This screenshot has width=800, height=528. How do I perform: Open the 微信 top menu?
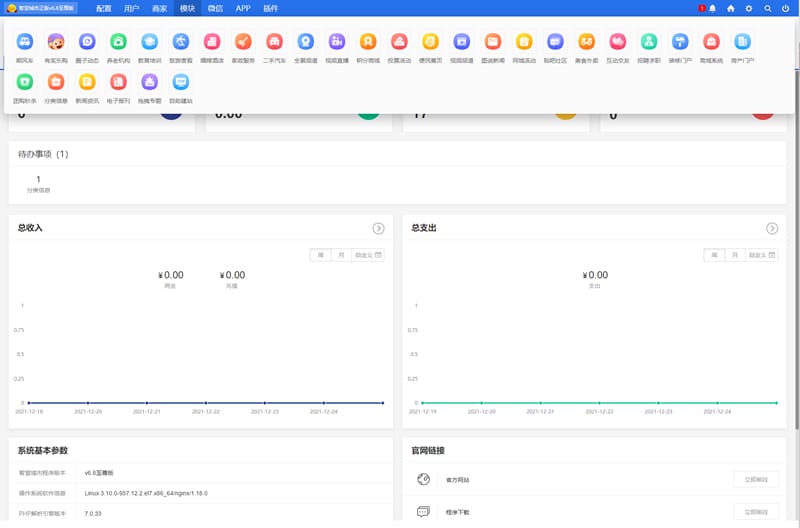click(x=214, y=8)
